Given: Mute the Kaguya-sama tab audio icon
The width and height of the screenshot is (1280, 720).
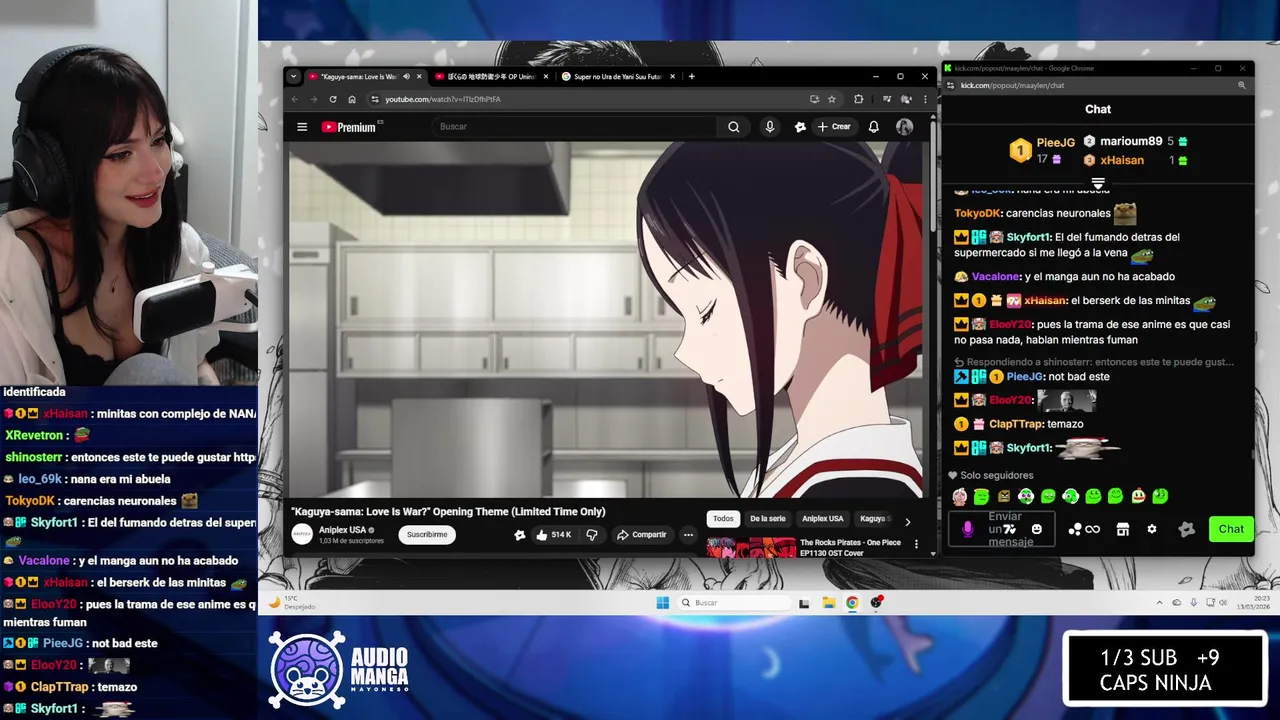Looking at the screenshot, I should coord(406,76).
